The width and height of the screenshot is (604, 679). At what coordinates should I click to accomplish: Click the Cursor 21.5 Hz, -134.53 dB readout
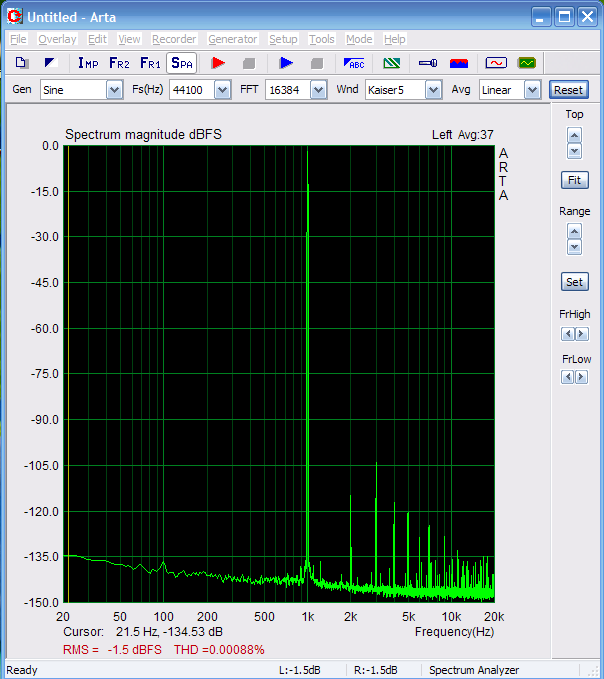pos(143,632)
